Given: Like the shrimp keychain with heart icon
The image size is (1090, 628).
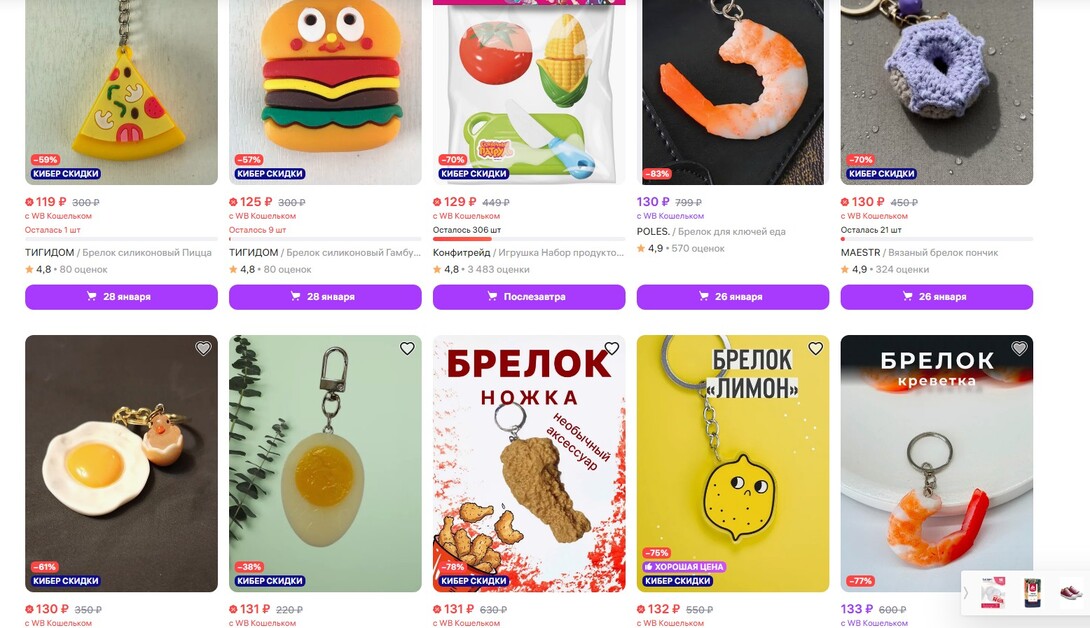Looking at the screenshot, I should 1019,348.
